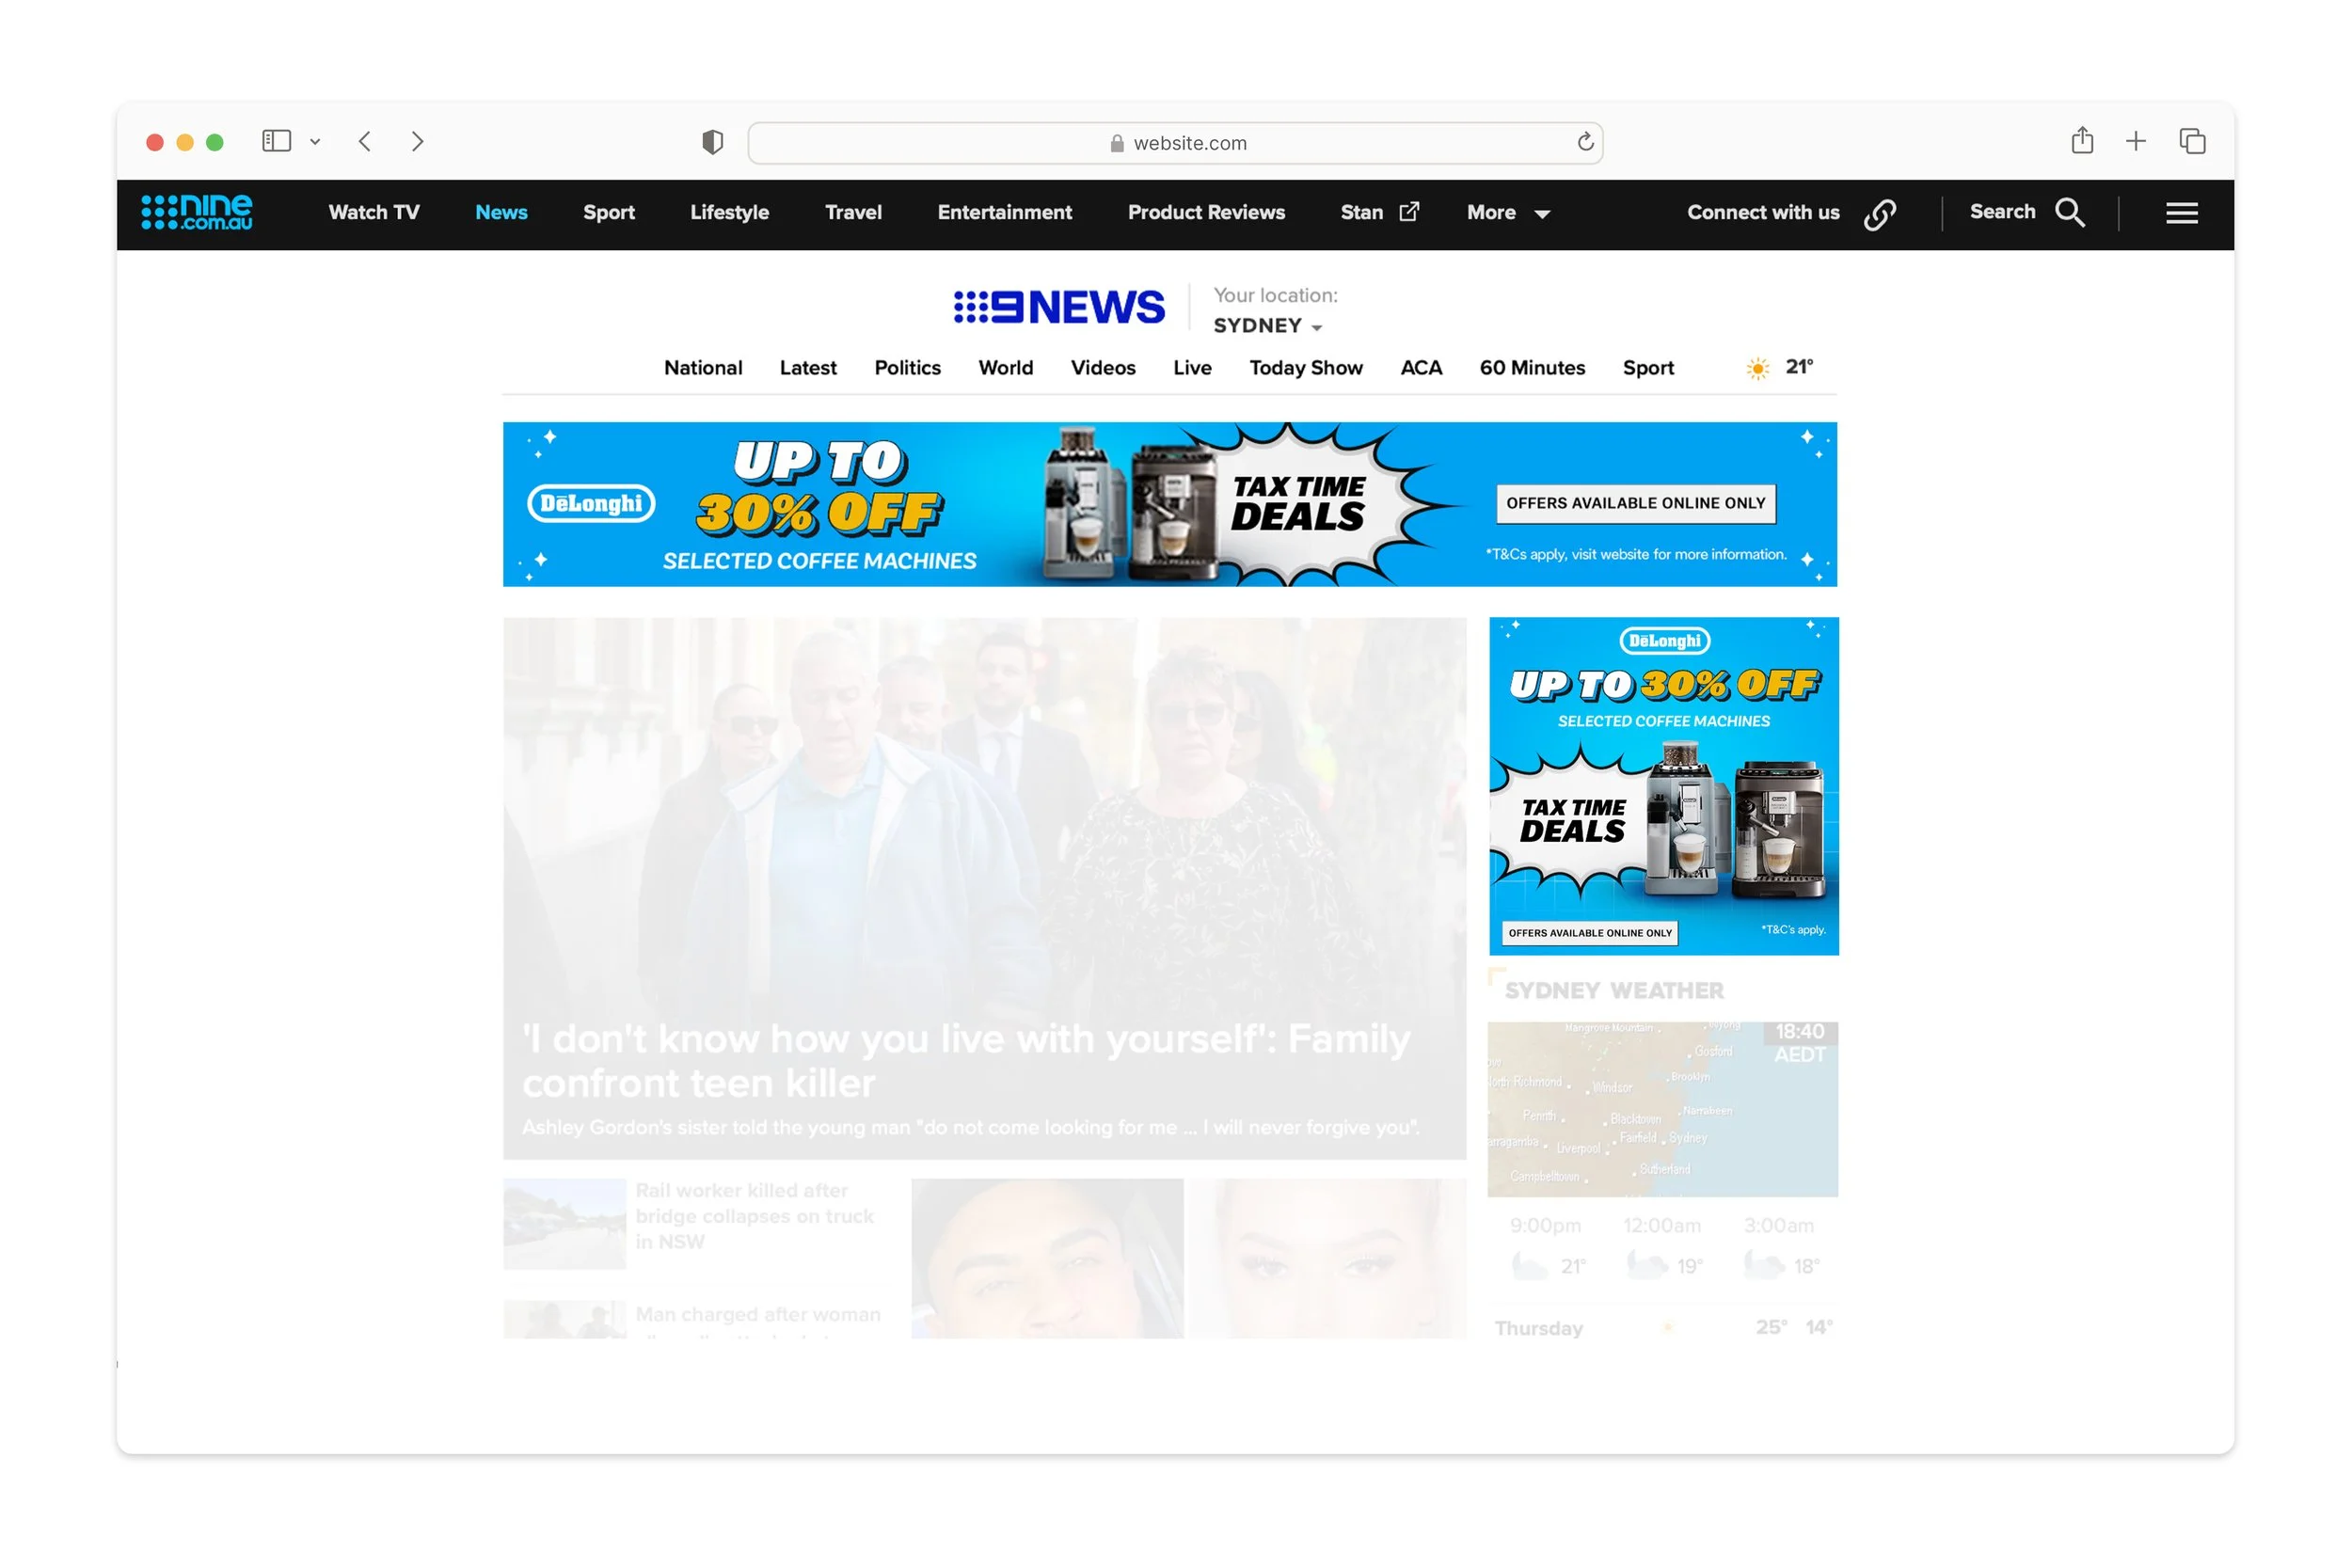Click the Safari share icon
The height and width of the screenshot is (1568, 2352).
coord(2082,141)
